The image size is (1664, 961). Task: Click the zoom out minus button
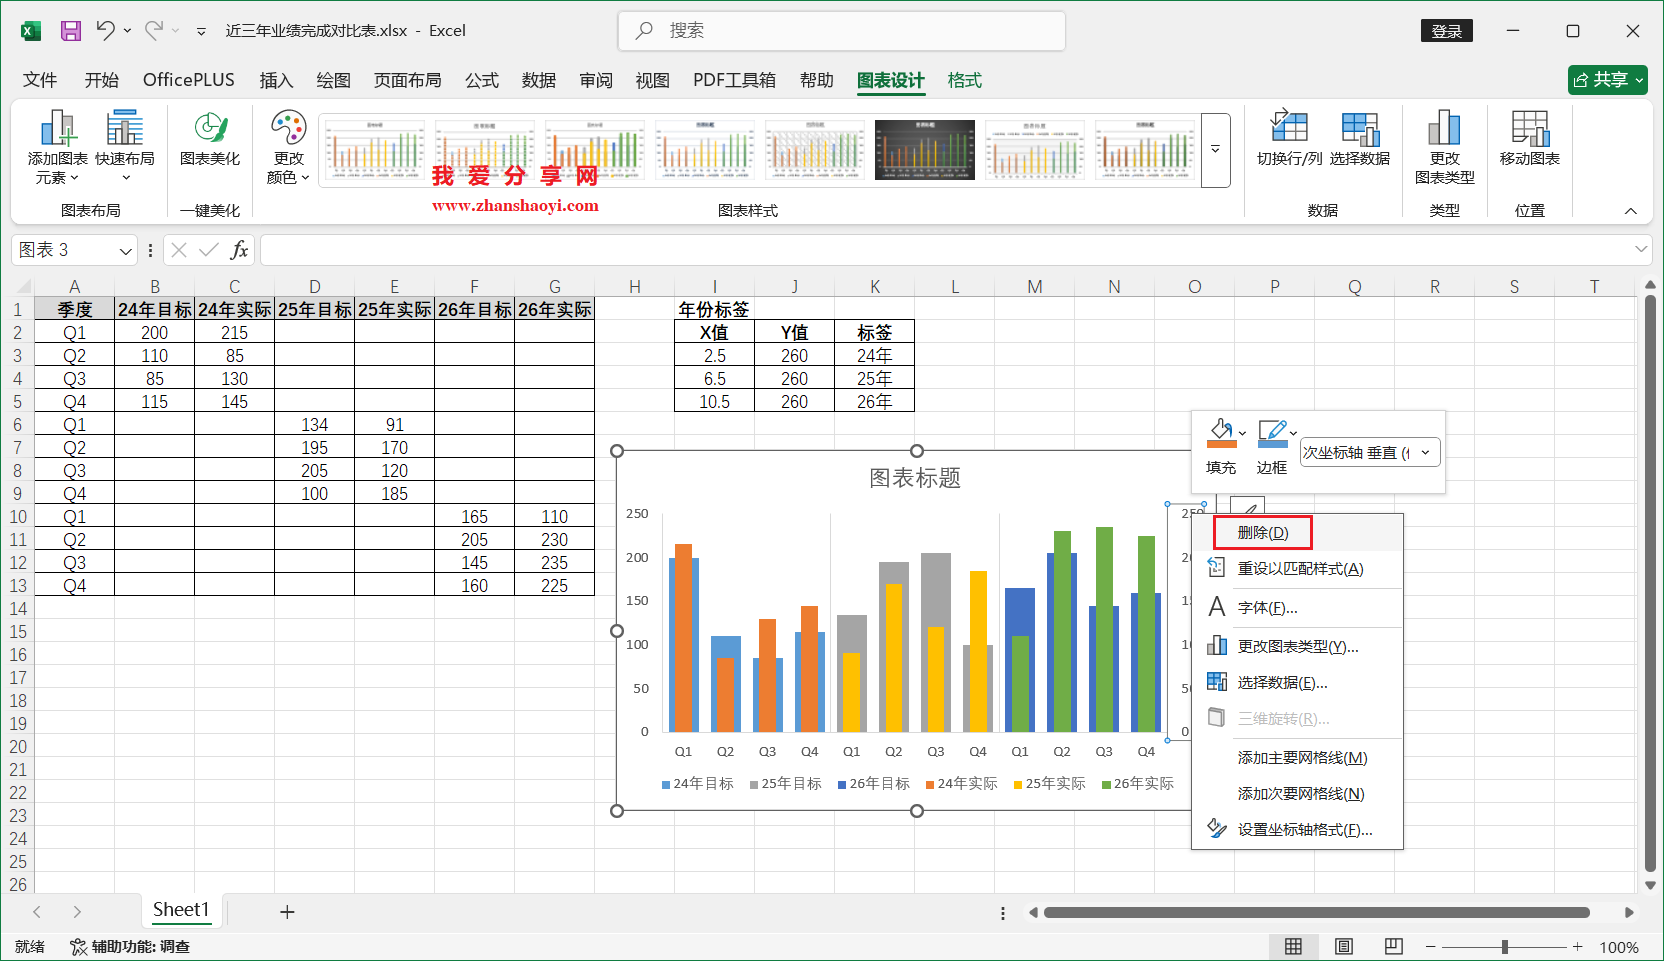(x=1431, y=946)
